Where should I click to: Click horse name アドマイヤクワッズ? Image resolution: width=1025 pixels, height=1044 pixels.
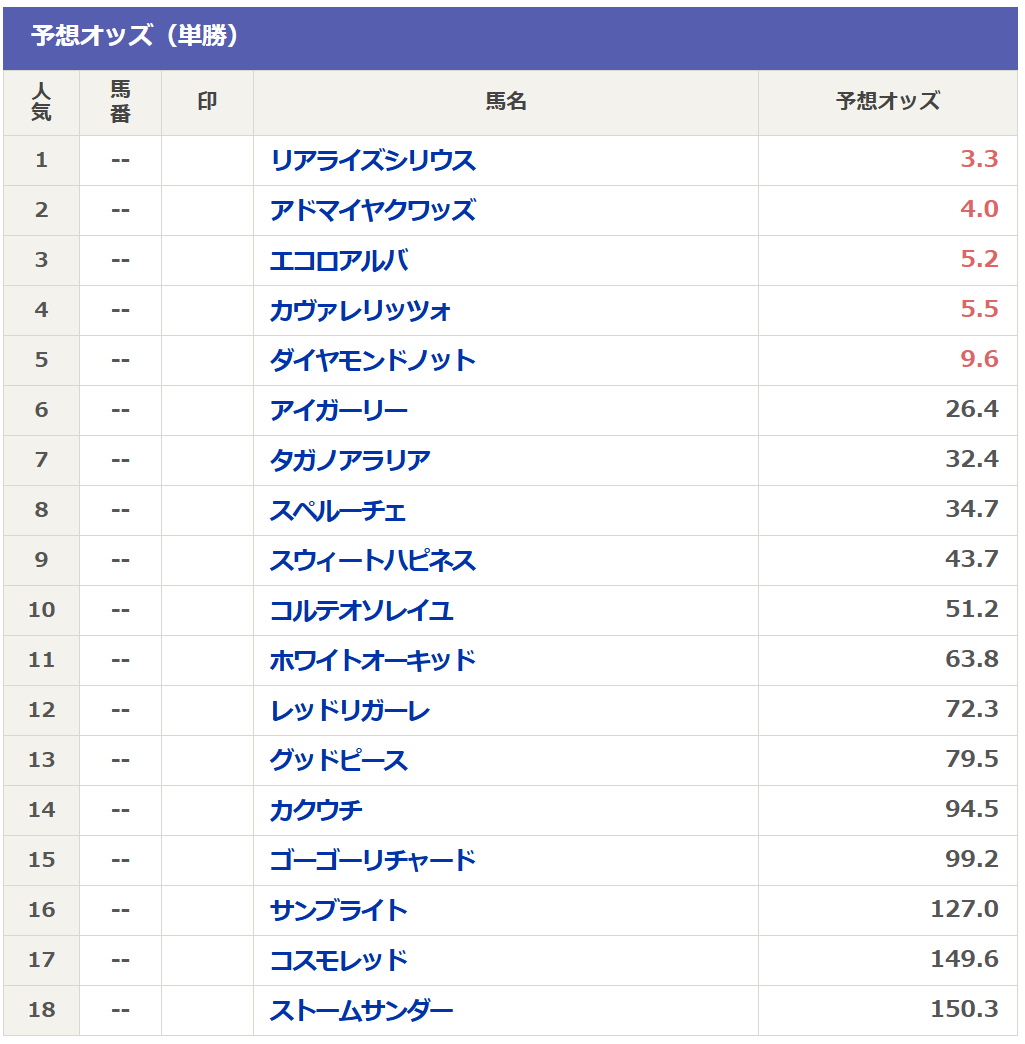(x=372, y=211)
